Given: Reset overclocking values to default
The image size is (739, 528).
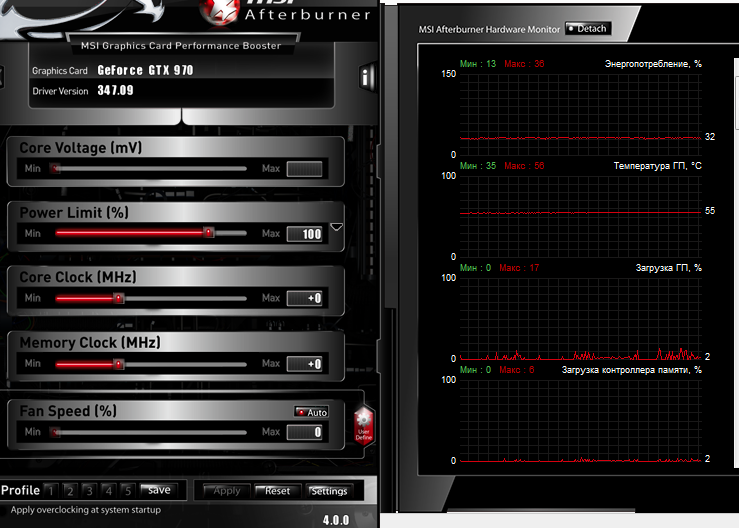Looking at the screenshot, I should (x=277, y=491).
